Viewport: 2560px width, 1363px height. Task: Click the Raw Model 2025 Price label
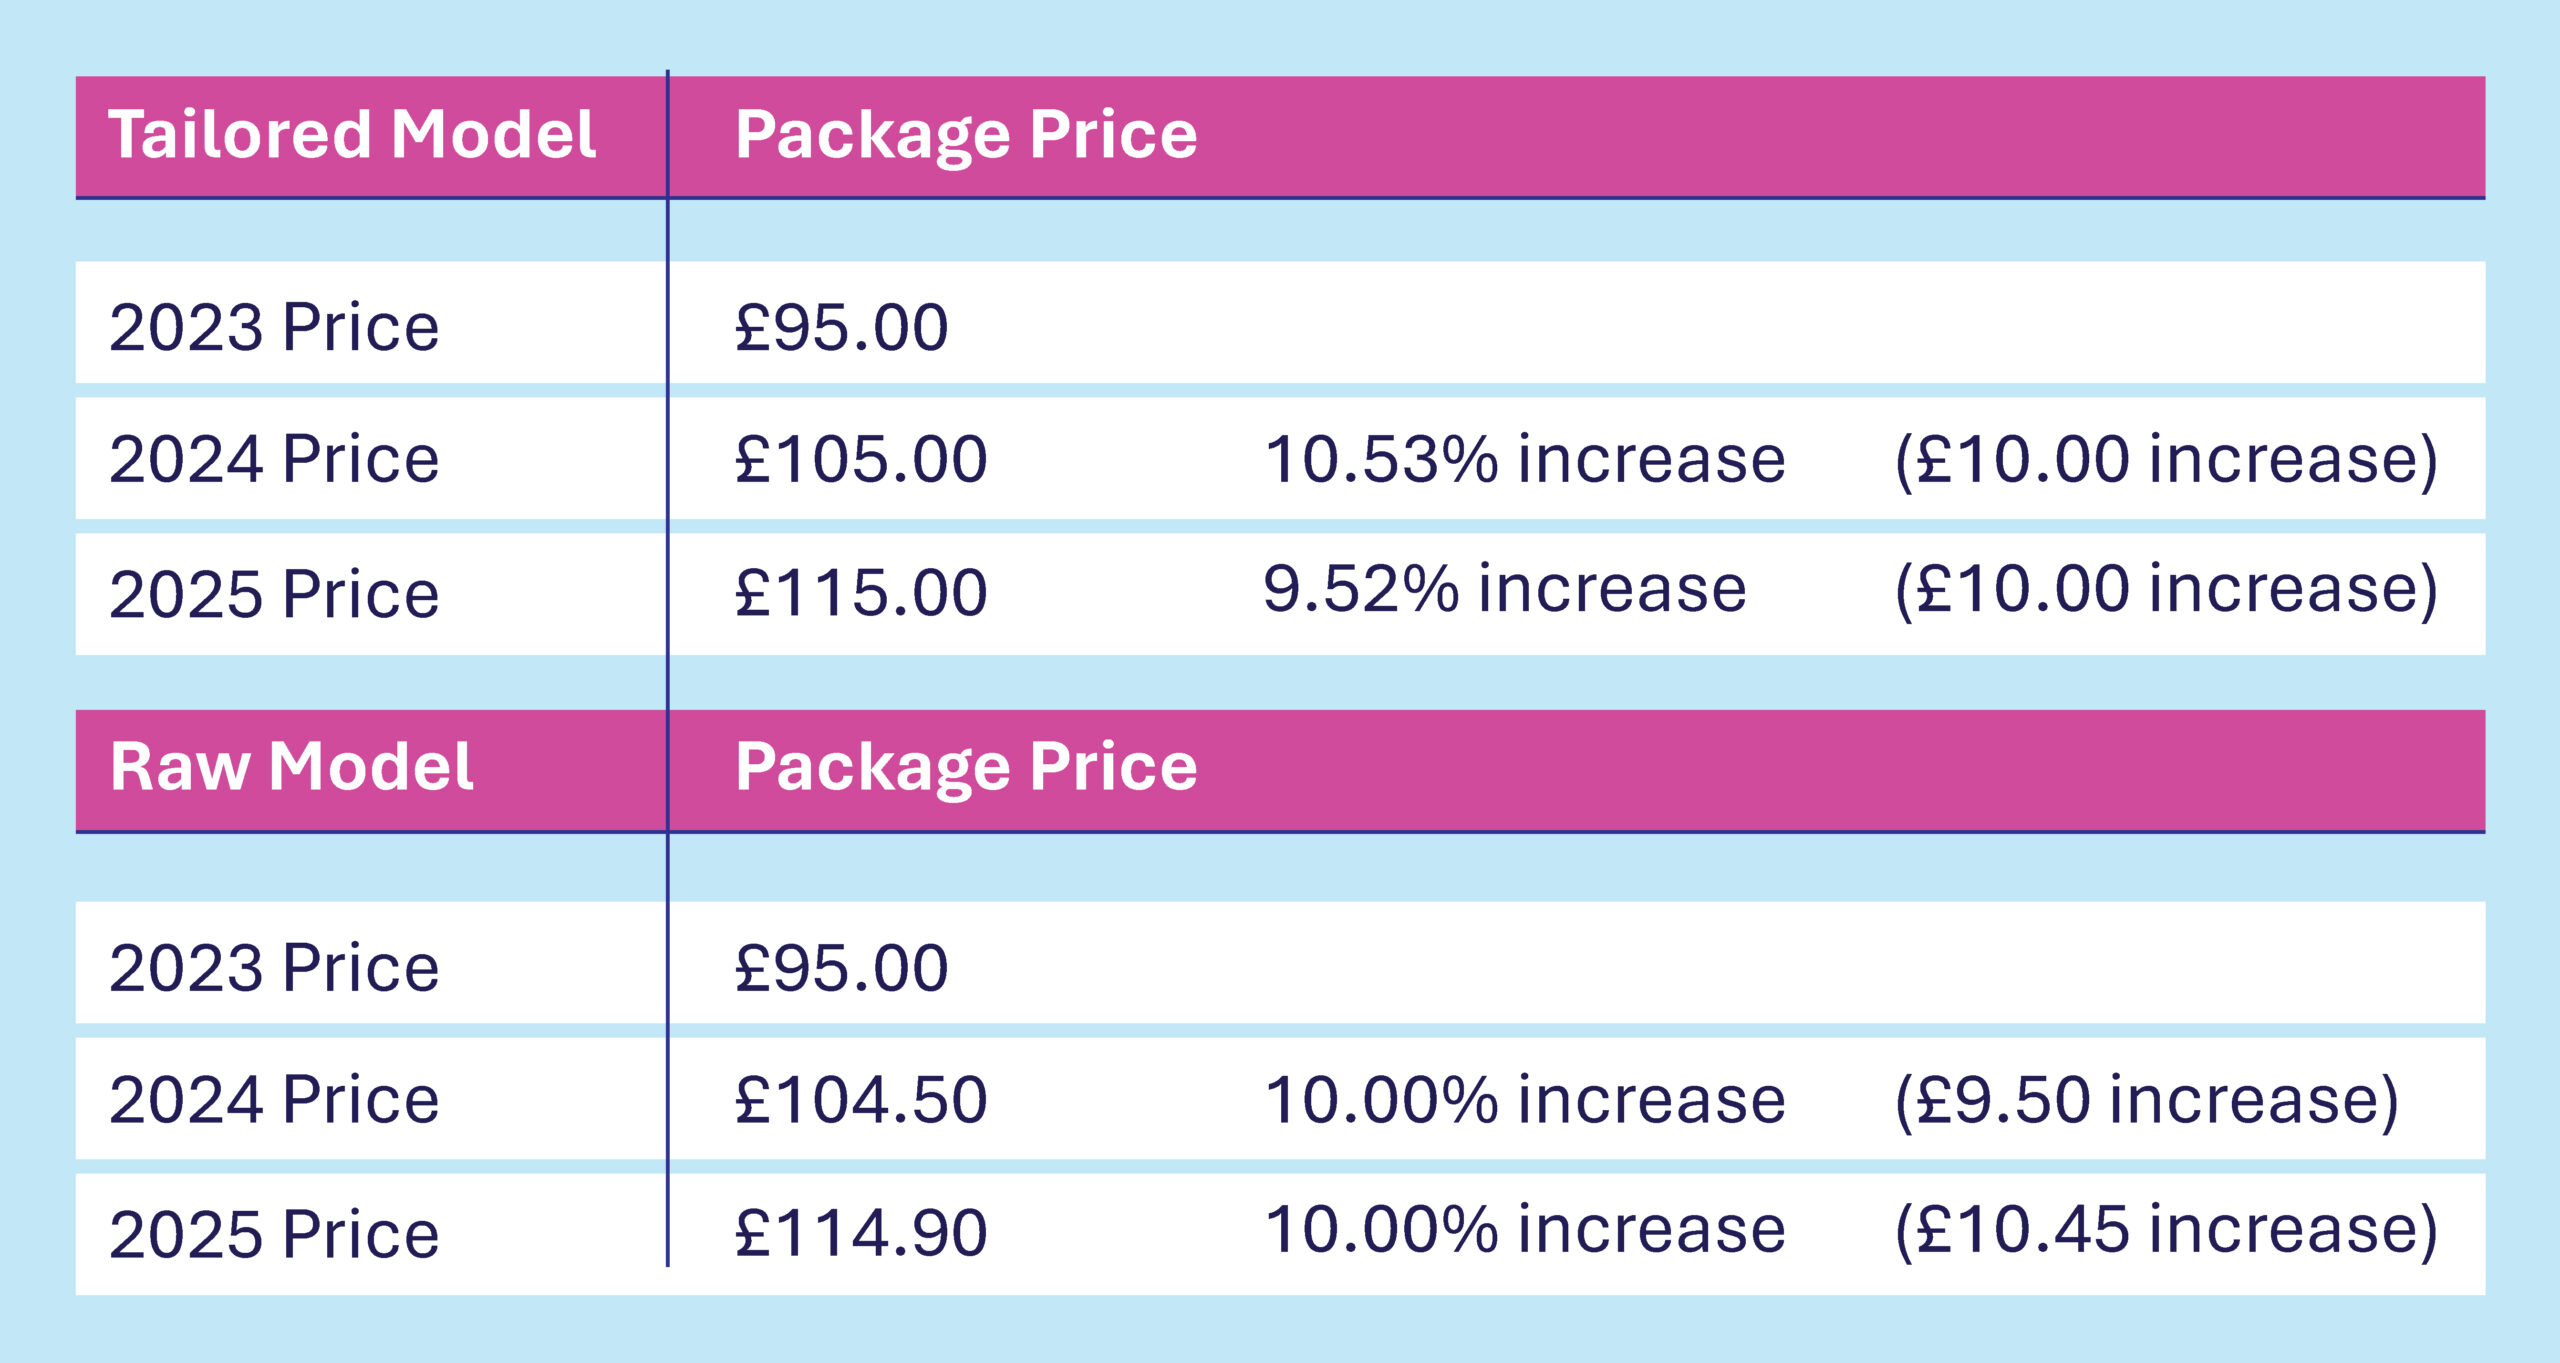pos(274,1234)
